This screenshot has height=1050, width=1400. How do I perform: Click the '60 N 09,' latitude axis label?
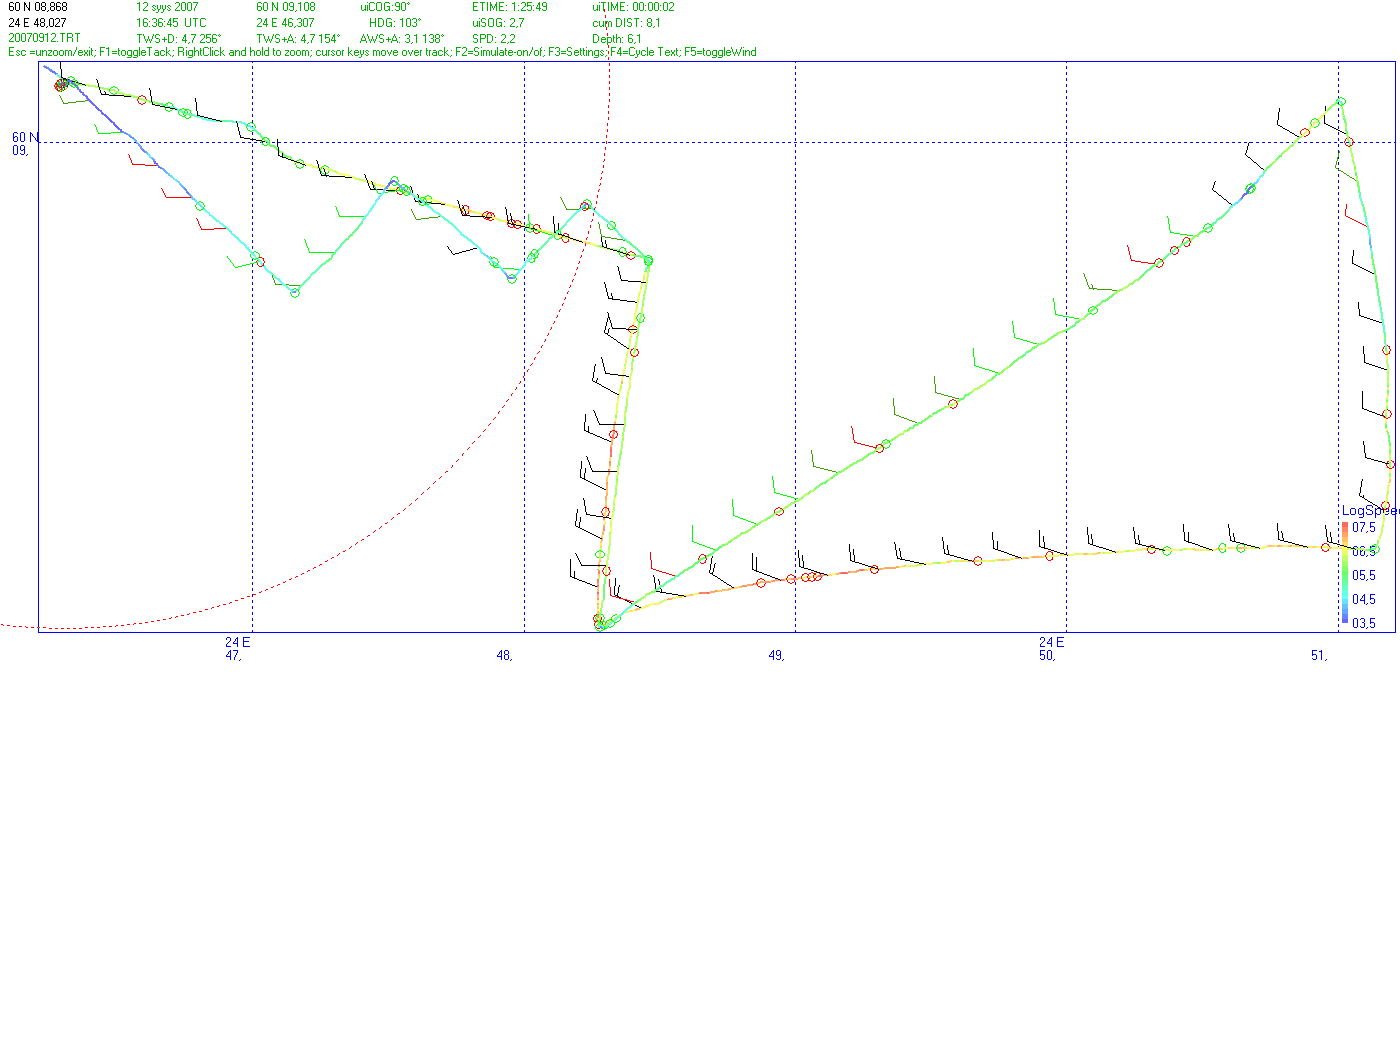tap(25, 144)
